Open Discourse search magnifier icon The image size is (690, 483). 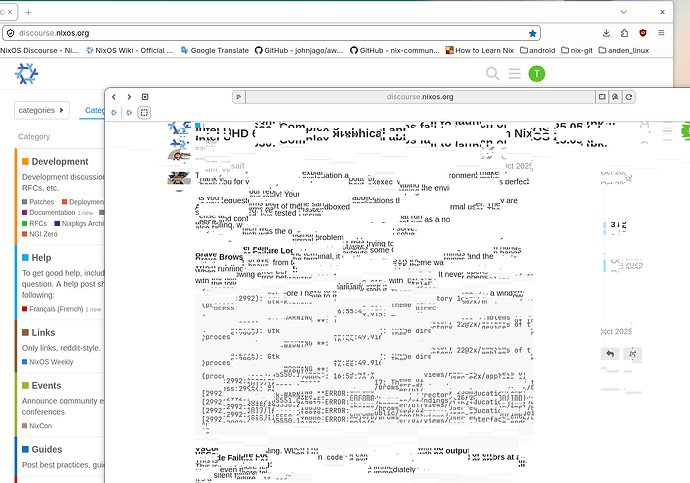(x=492, y=73)
